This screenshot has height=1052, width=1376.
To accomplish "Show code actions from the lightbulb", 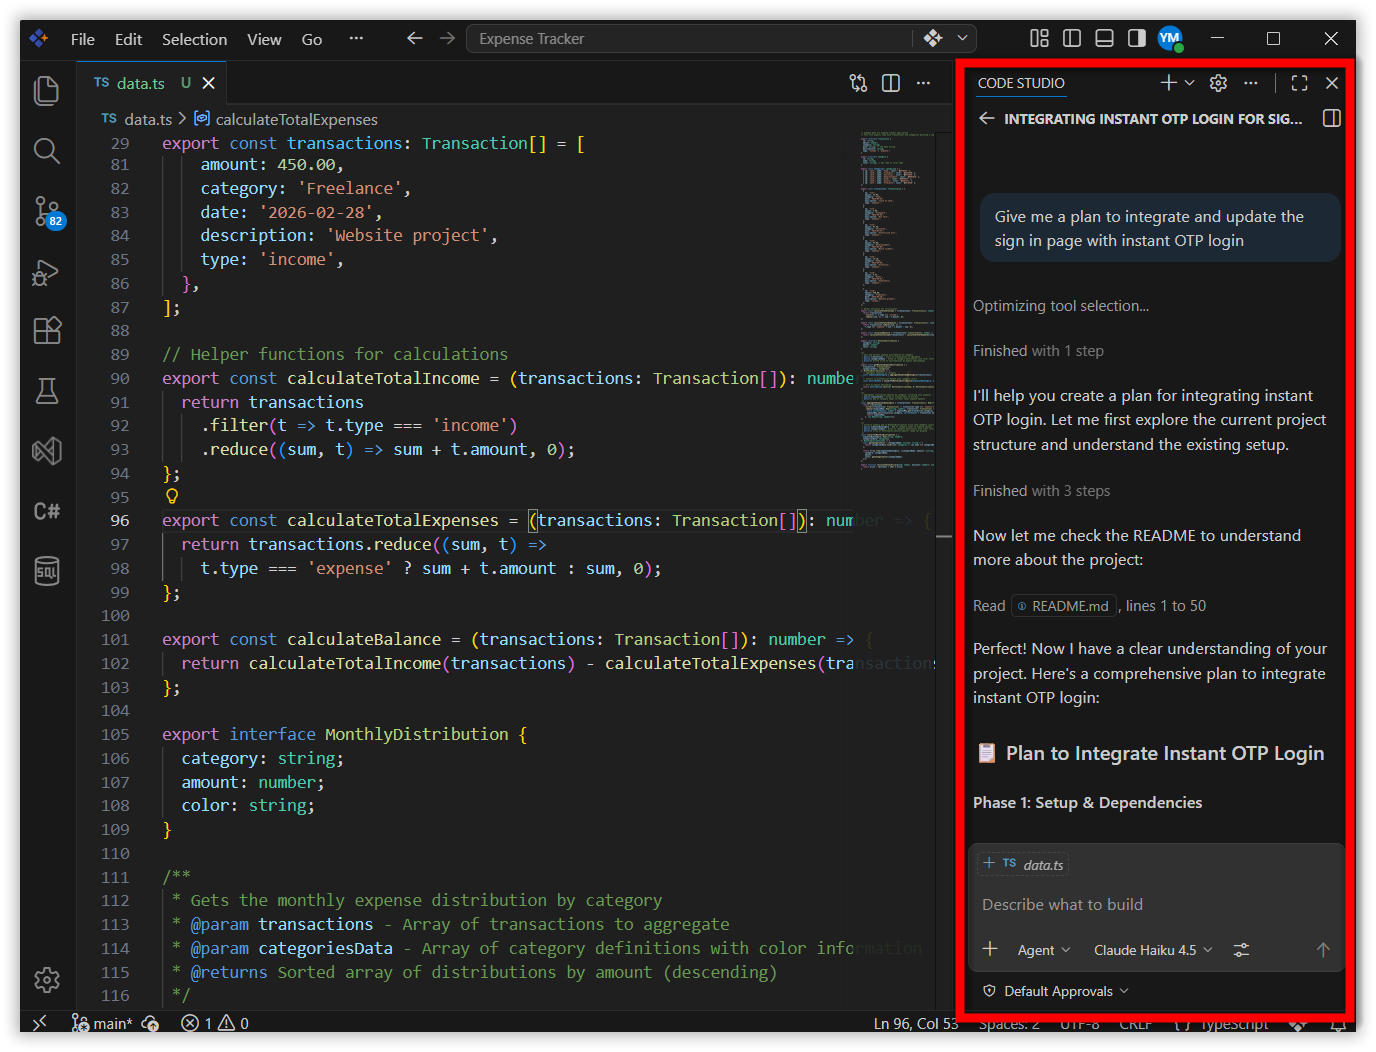I will (172, 496).
